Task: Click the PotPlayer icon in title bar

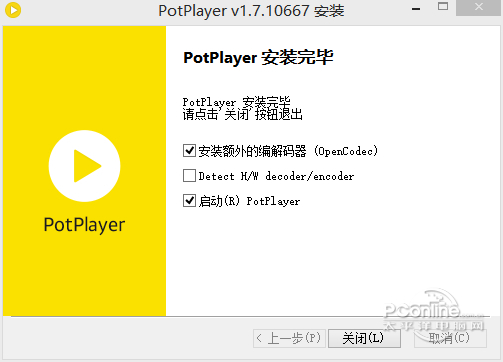Action: (x=13, y=10)
